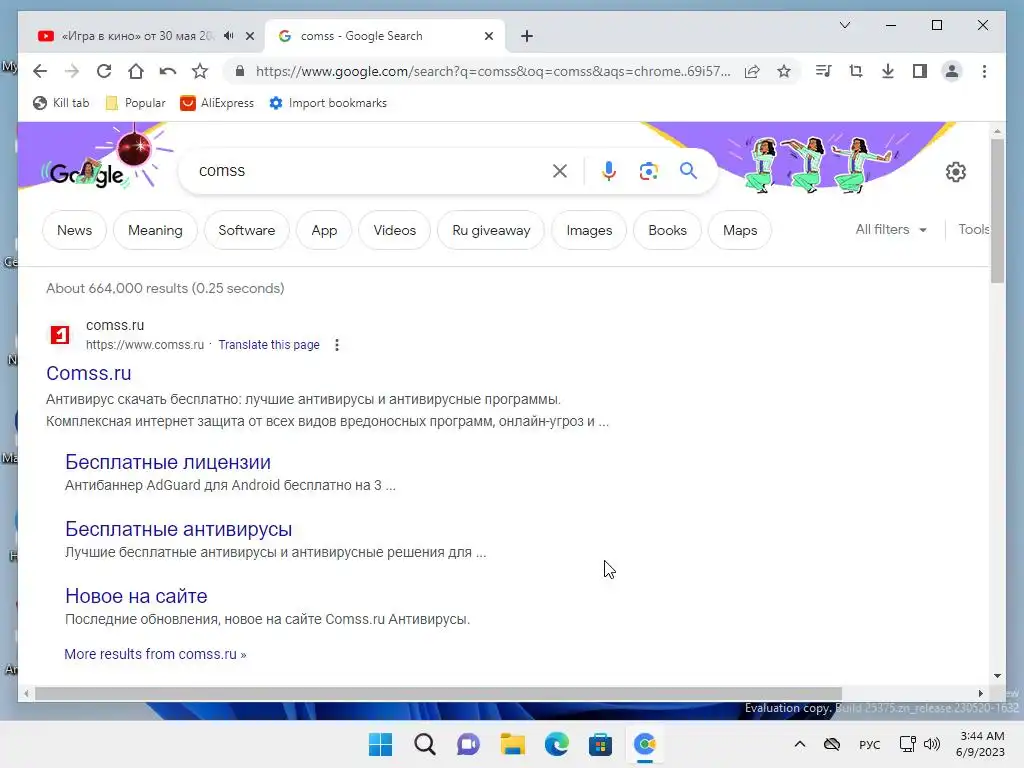The width and height of the screenshot is (1024, 768).
Task: Click the star icon left of address bar
Action: [x=200, y=71]
